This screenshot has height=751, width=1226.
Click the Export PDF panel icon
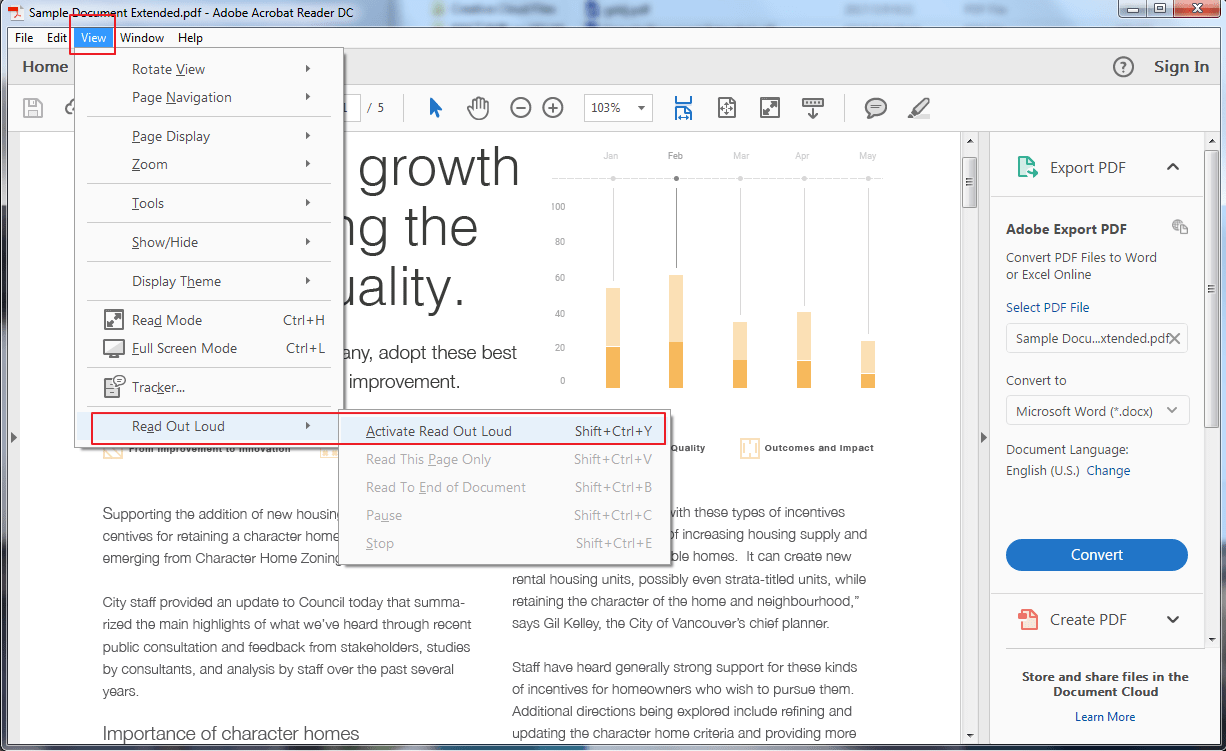[x=1027, y=167]
